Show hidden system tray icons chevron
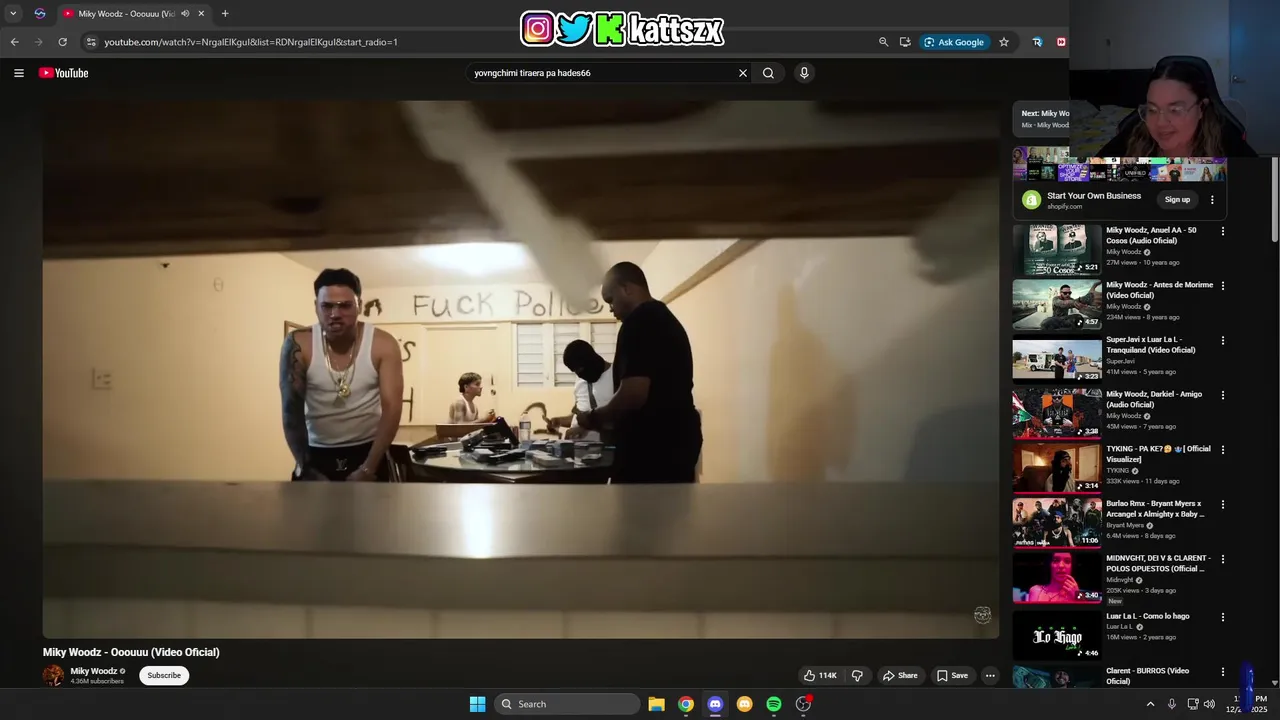This screenshot has height=720, width=1280. point(1150,704)
